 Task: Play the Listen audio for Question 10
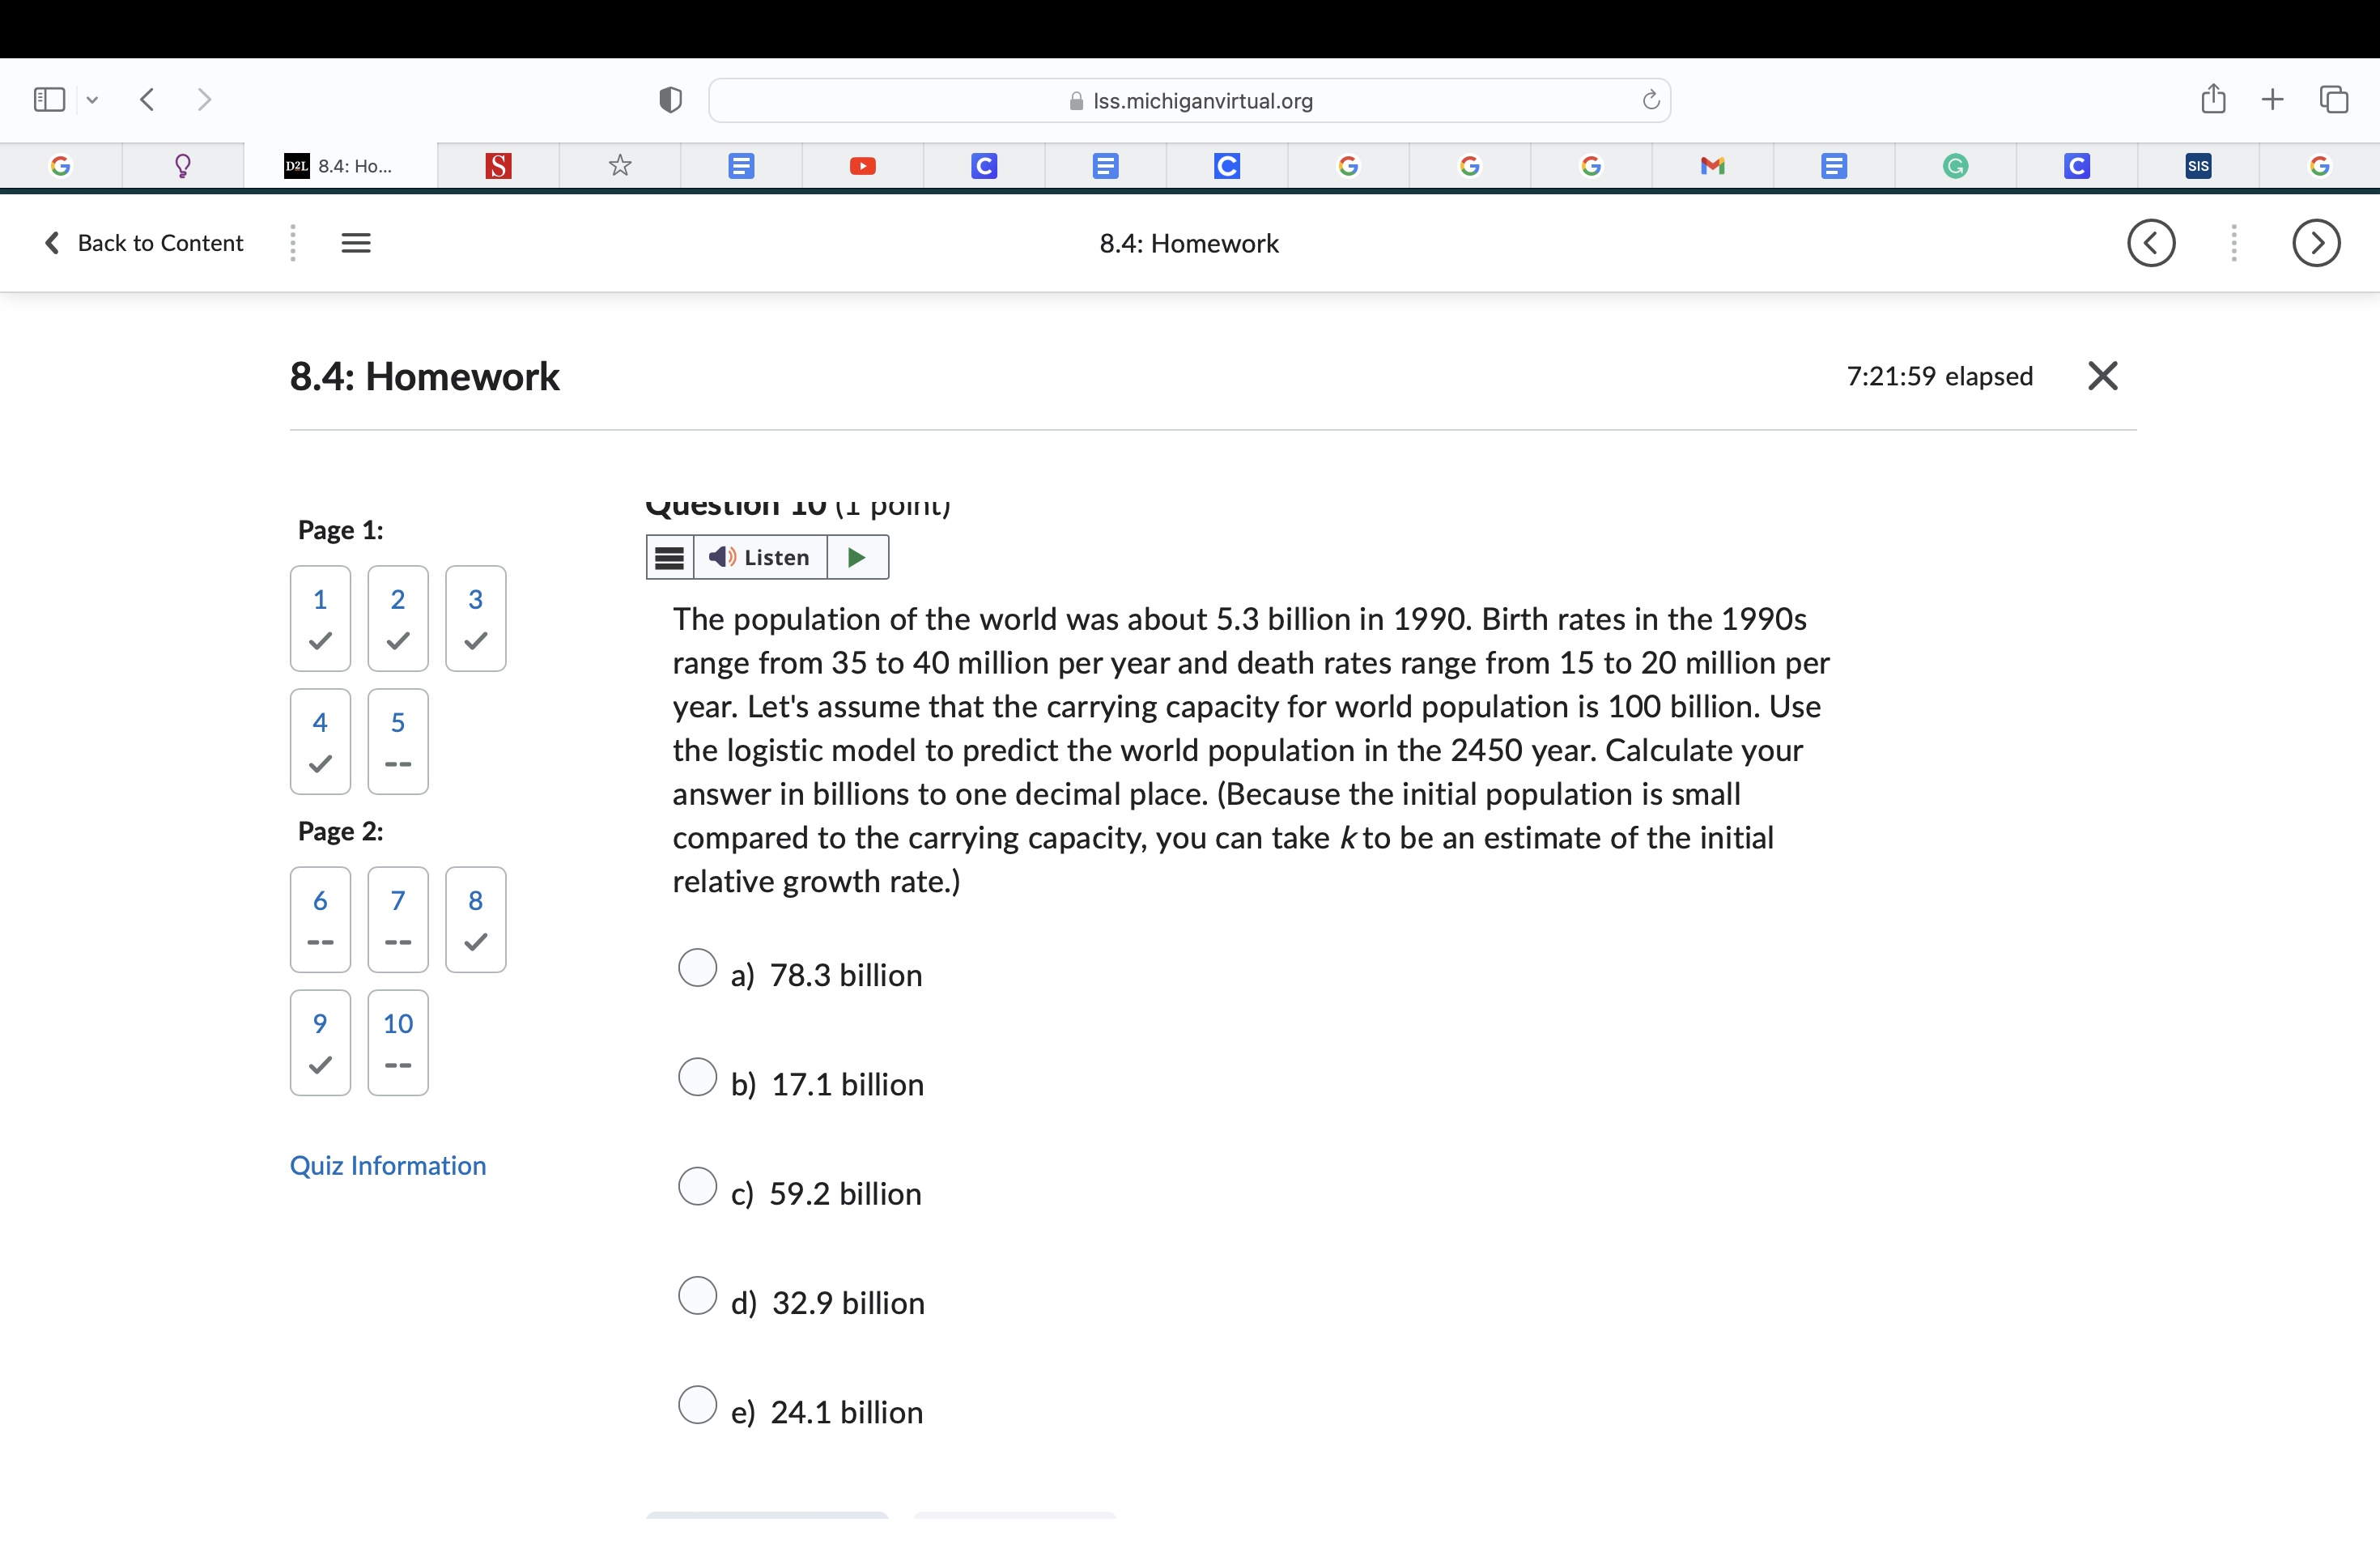pyautogui.click(x=857, y=557)
